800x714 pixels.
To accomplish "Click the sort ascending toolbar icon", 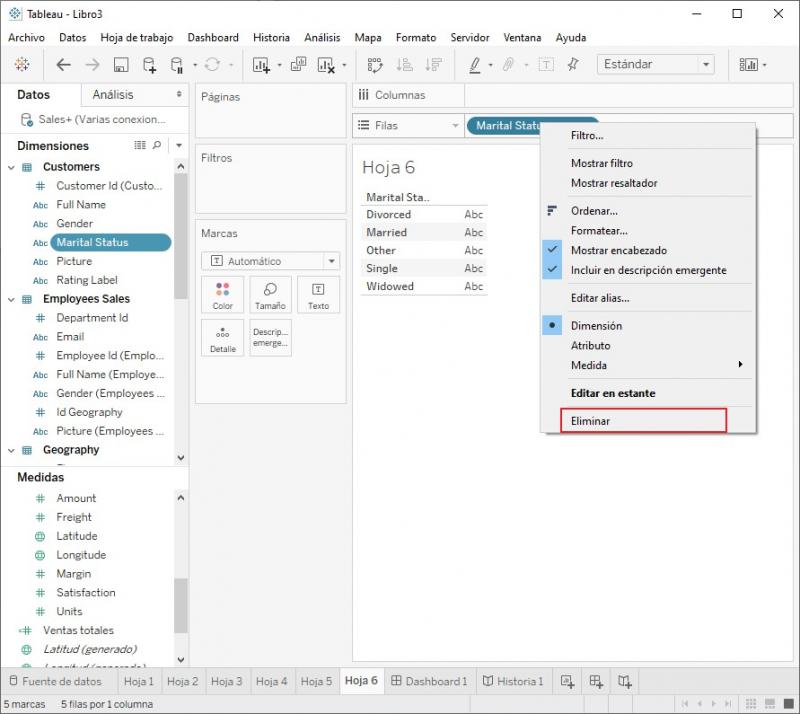I will pyautogui.click(x=405, y=65).
